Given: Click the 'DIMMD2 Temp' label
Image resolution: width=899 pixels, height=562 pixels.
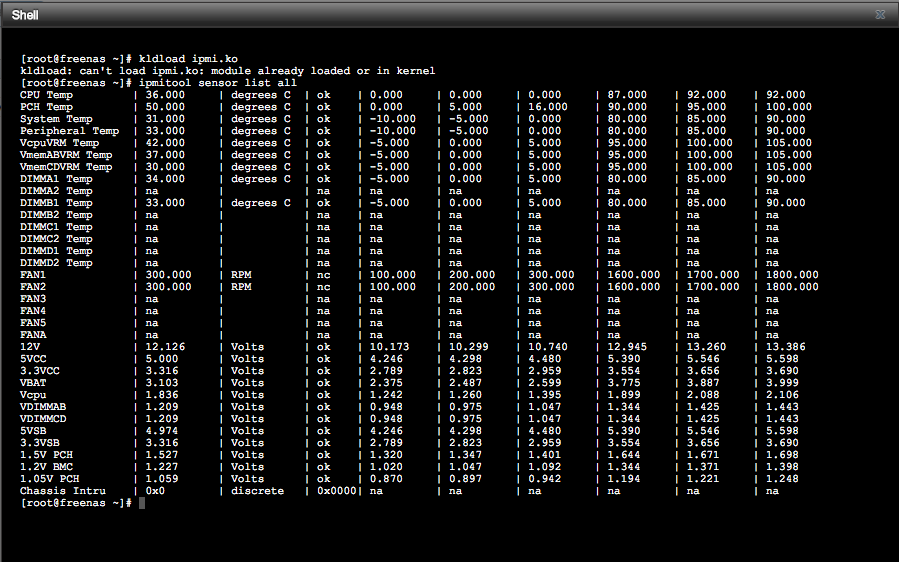Looking at the screenshot, I should pyautogui.click(x=56, y=264).
